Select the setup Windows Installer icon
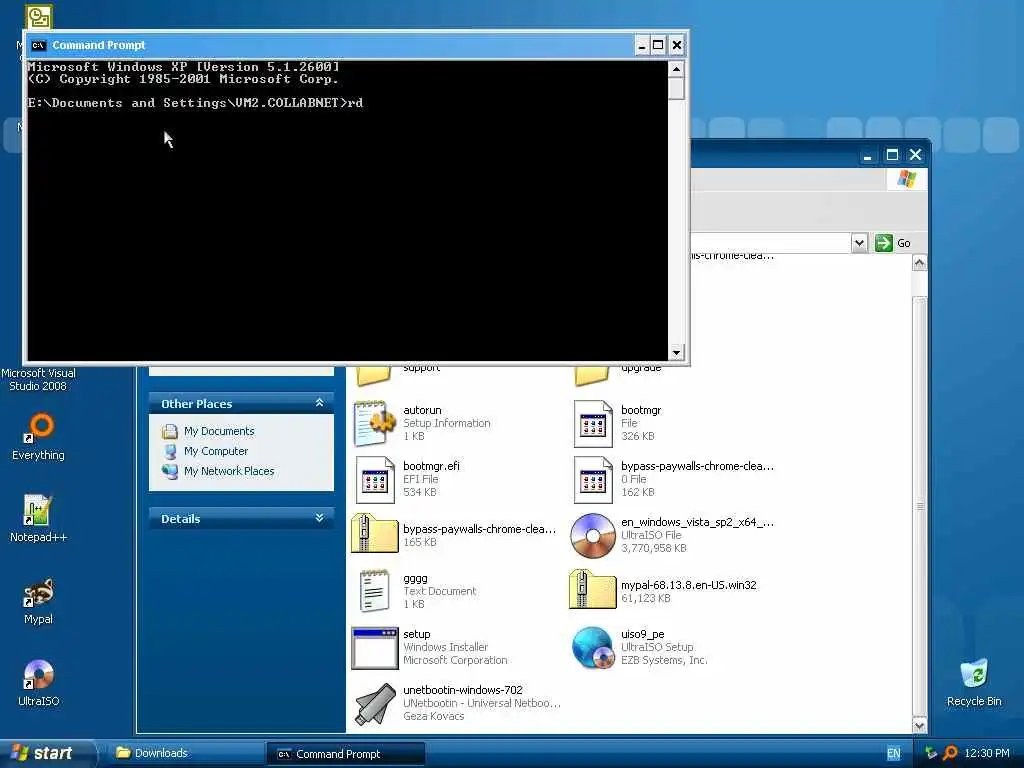 375,648
